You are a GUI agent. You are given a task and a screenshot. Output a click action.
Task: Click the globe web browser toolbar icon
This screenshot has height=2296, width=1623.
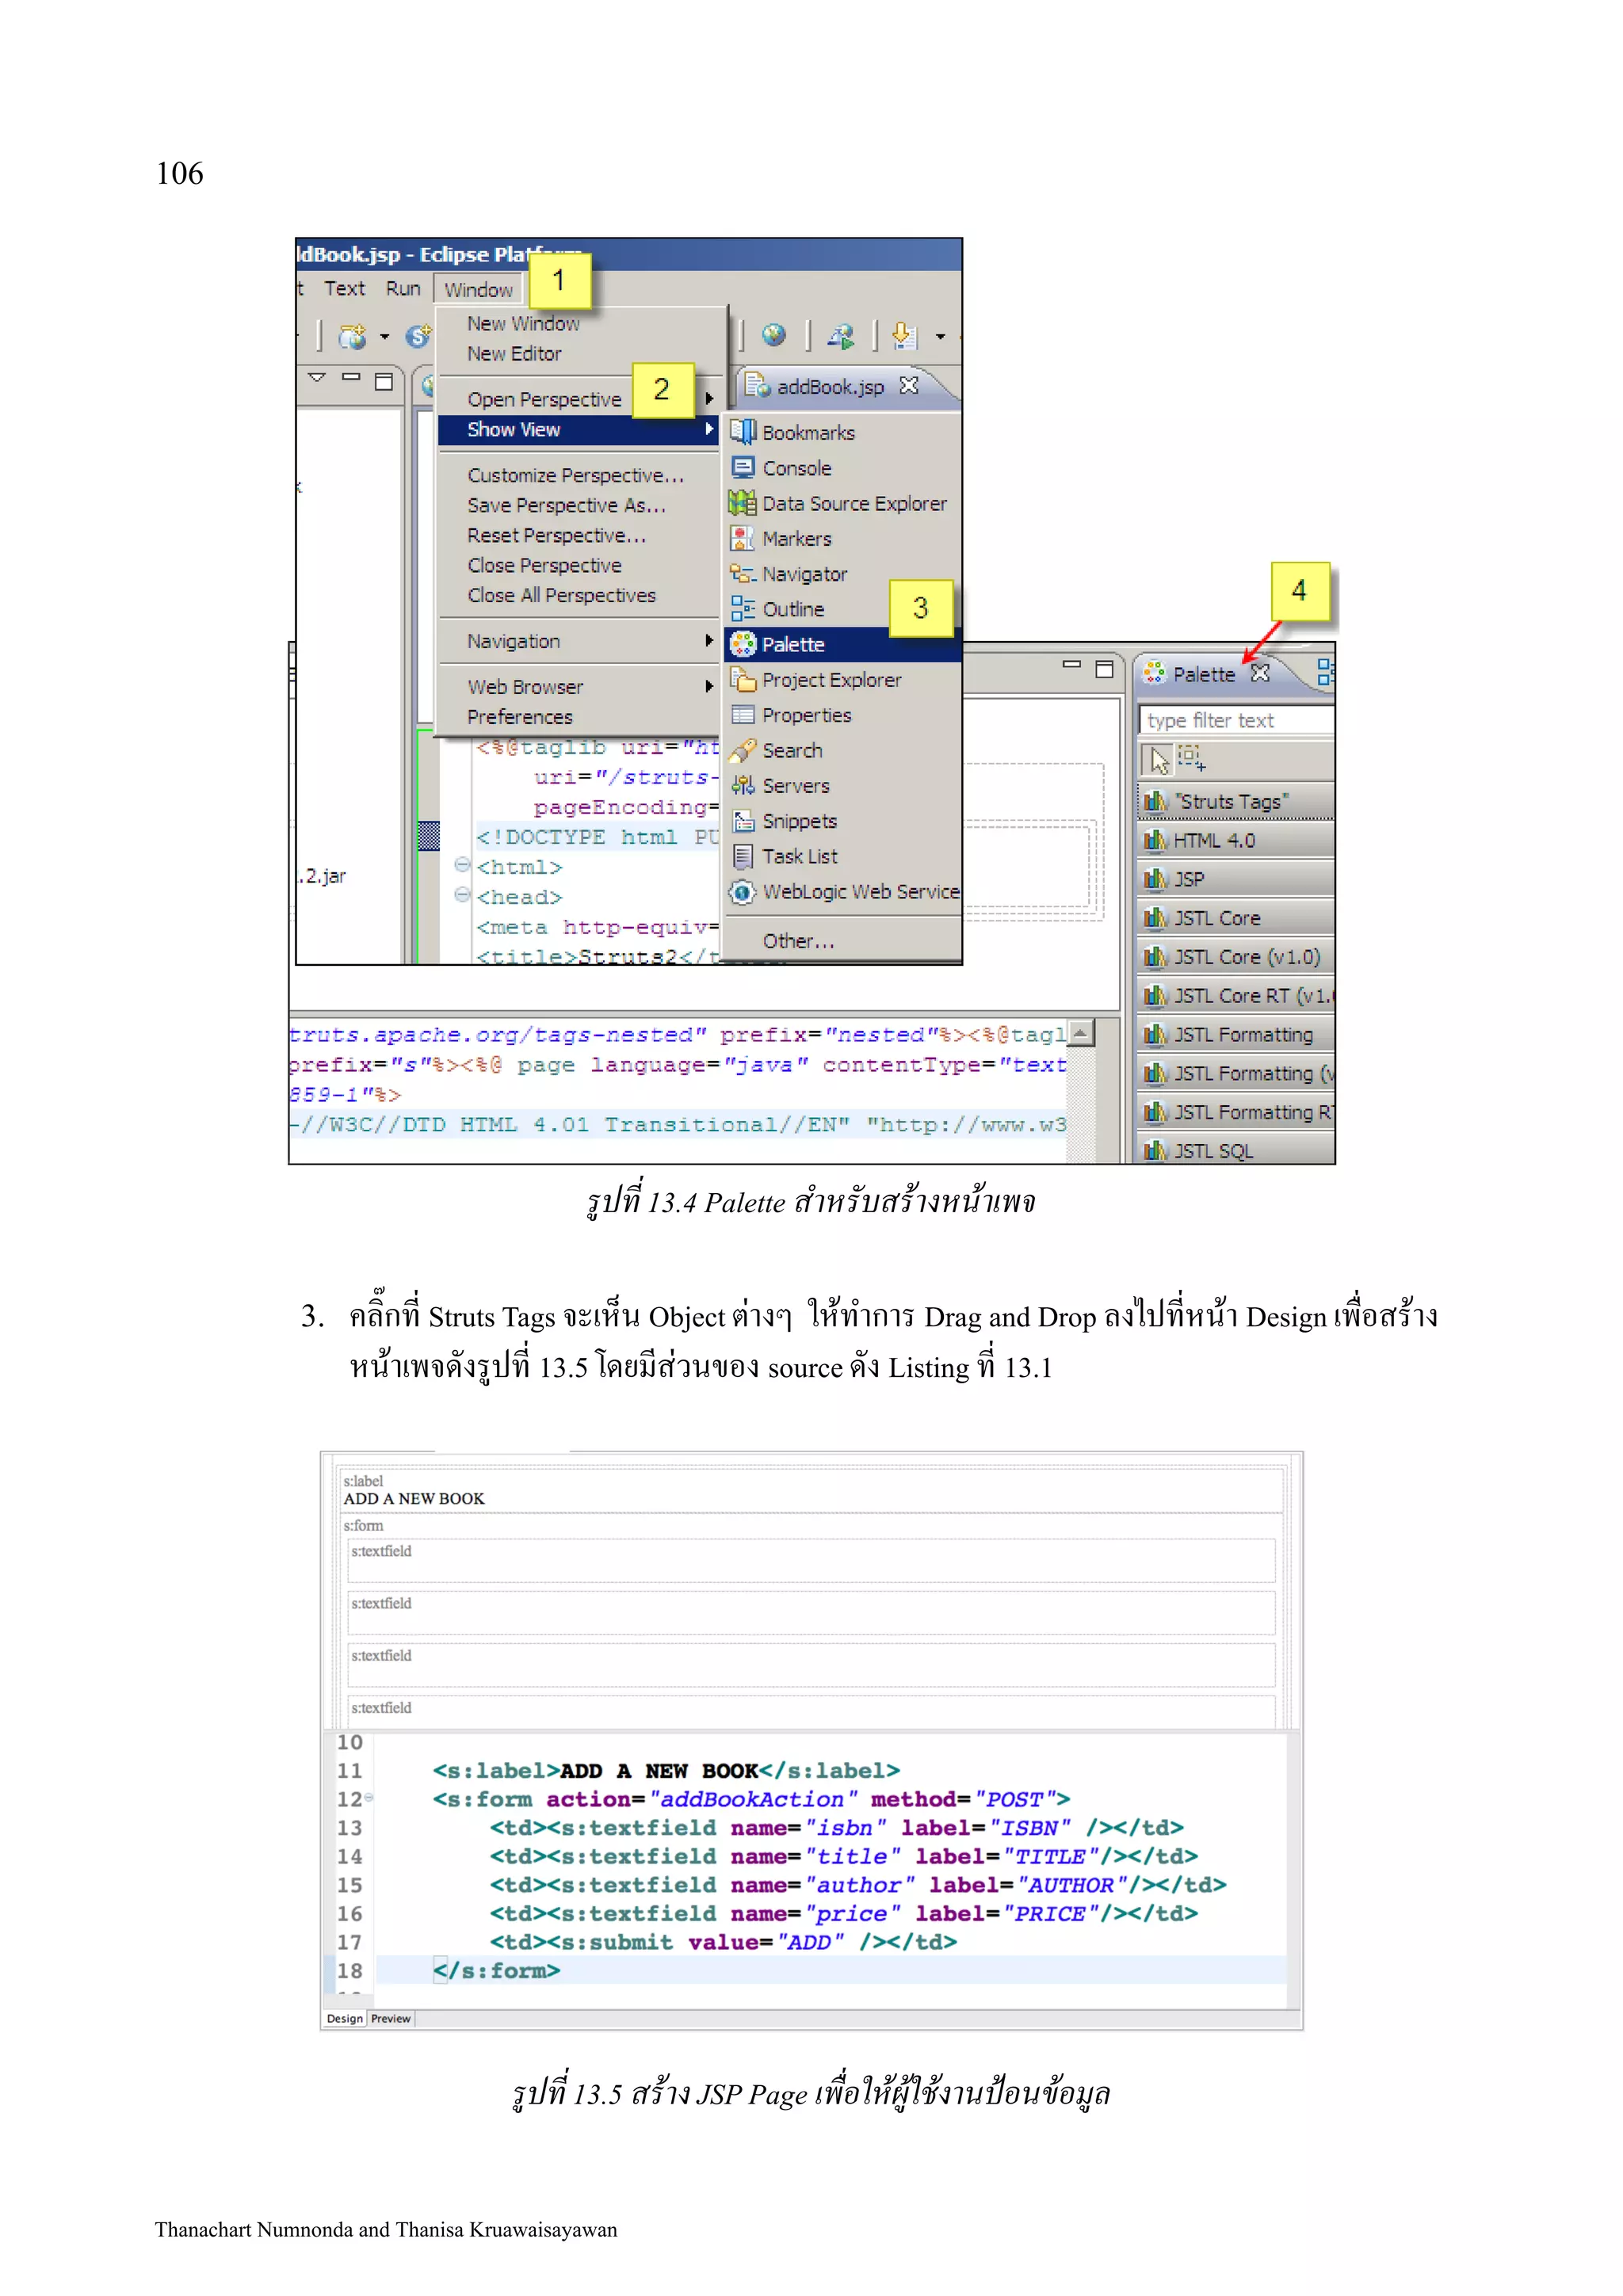pyautogui.click(x=773, y=335)
